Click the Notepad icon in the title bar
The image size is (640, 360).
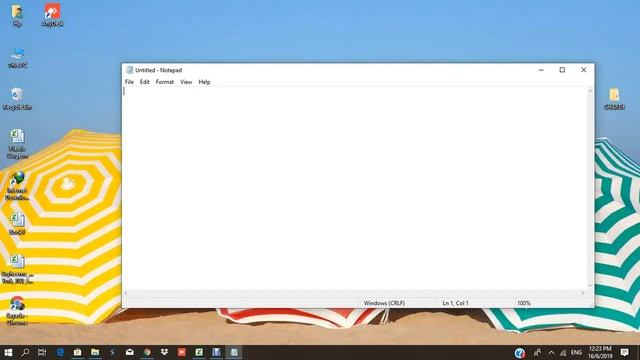[x=130, y=70]
